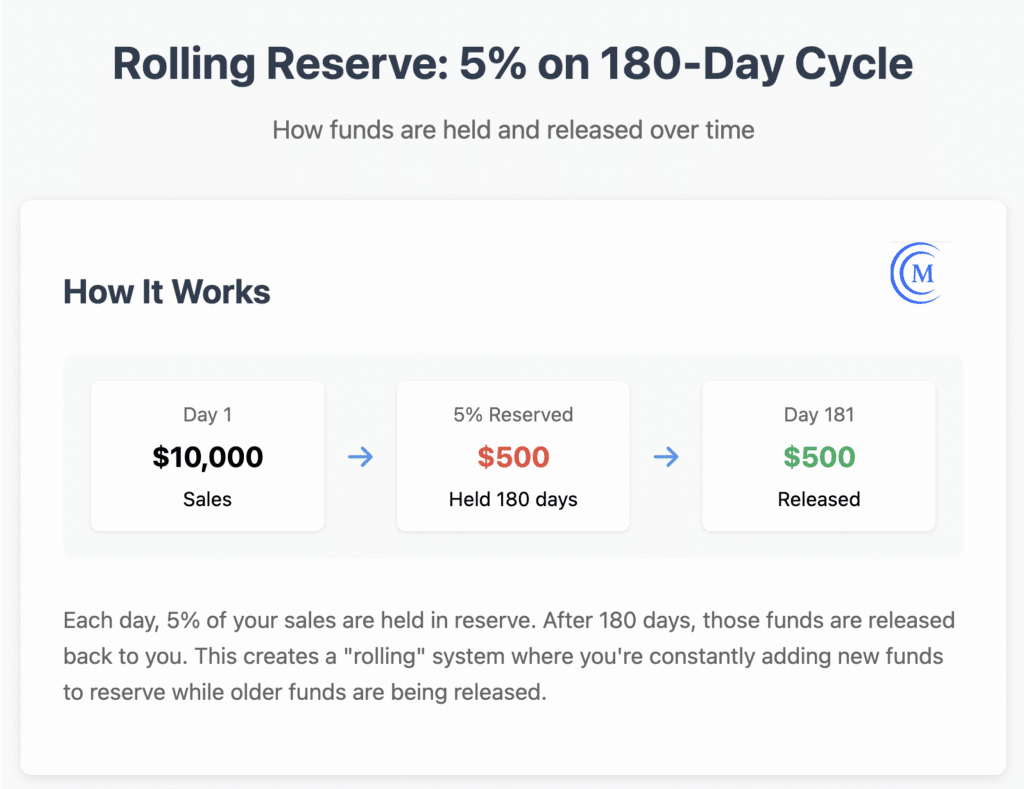Select the black $10,000 sales amount
The width and height of the screenshot is (1024, 789).
[x=207, y=457]
